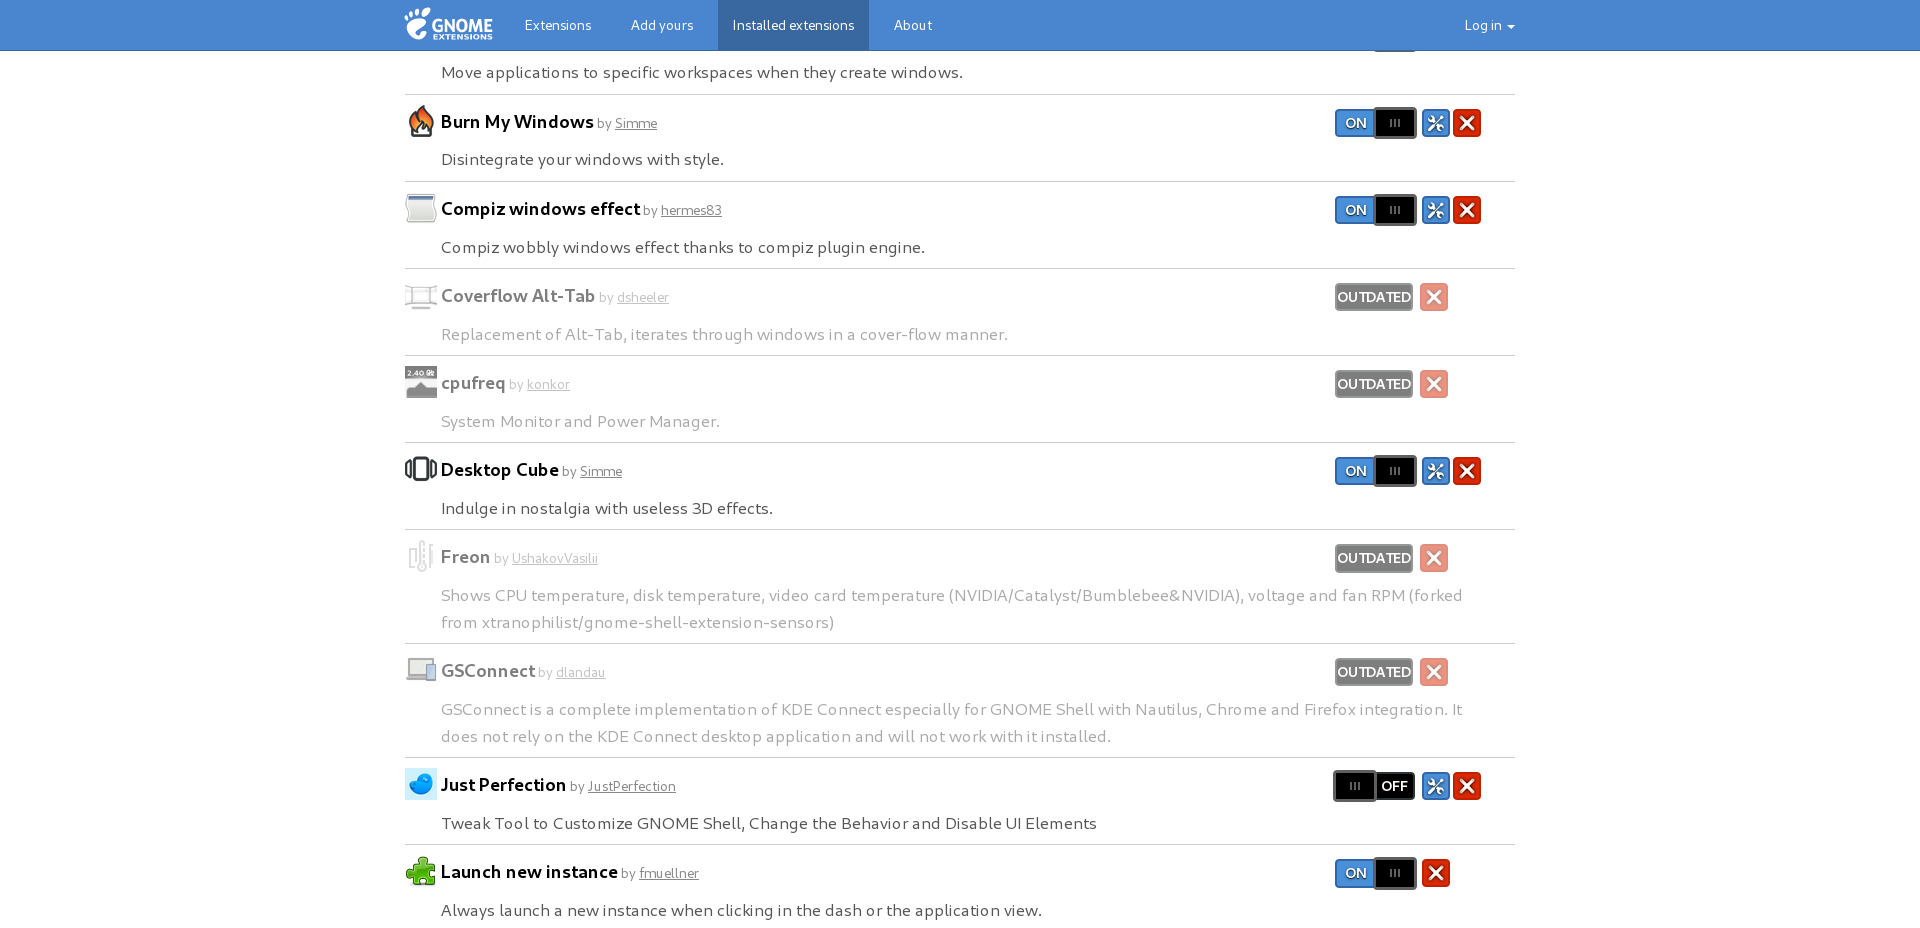Image resolution: width=1920 pixels, height=928 pixels.
Task: Click the Launch new instance puzzle icon
Action: pos(420,871)
